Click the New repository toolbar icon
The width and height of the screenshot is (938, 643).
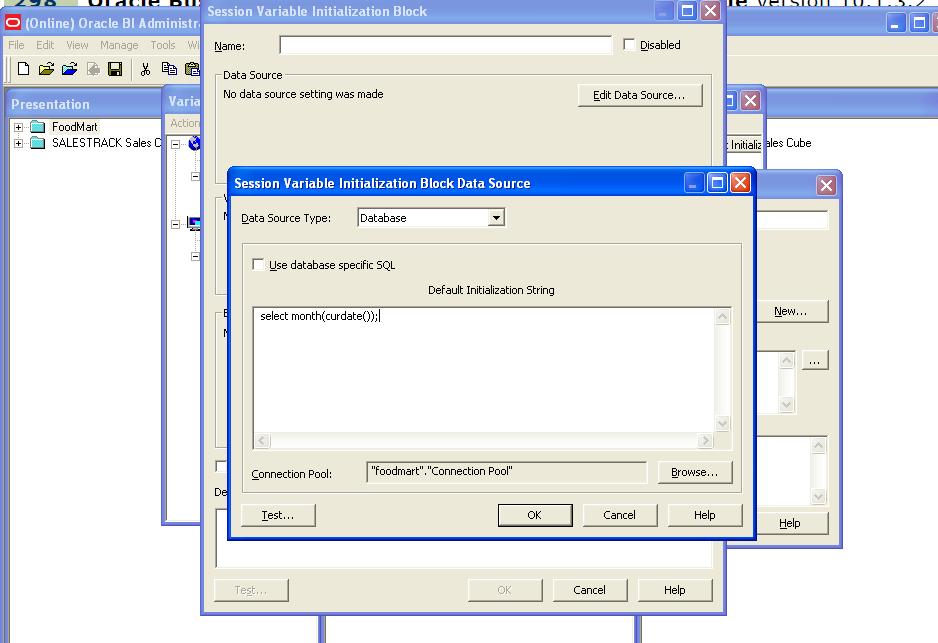click(23, 69)
